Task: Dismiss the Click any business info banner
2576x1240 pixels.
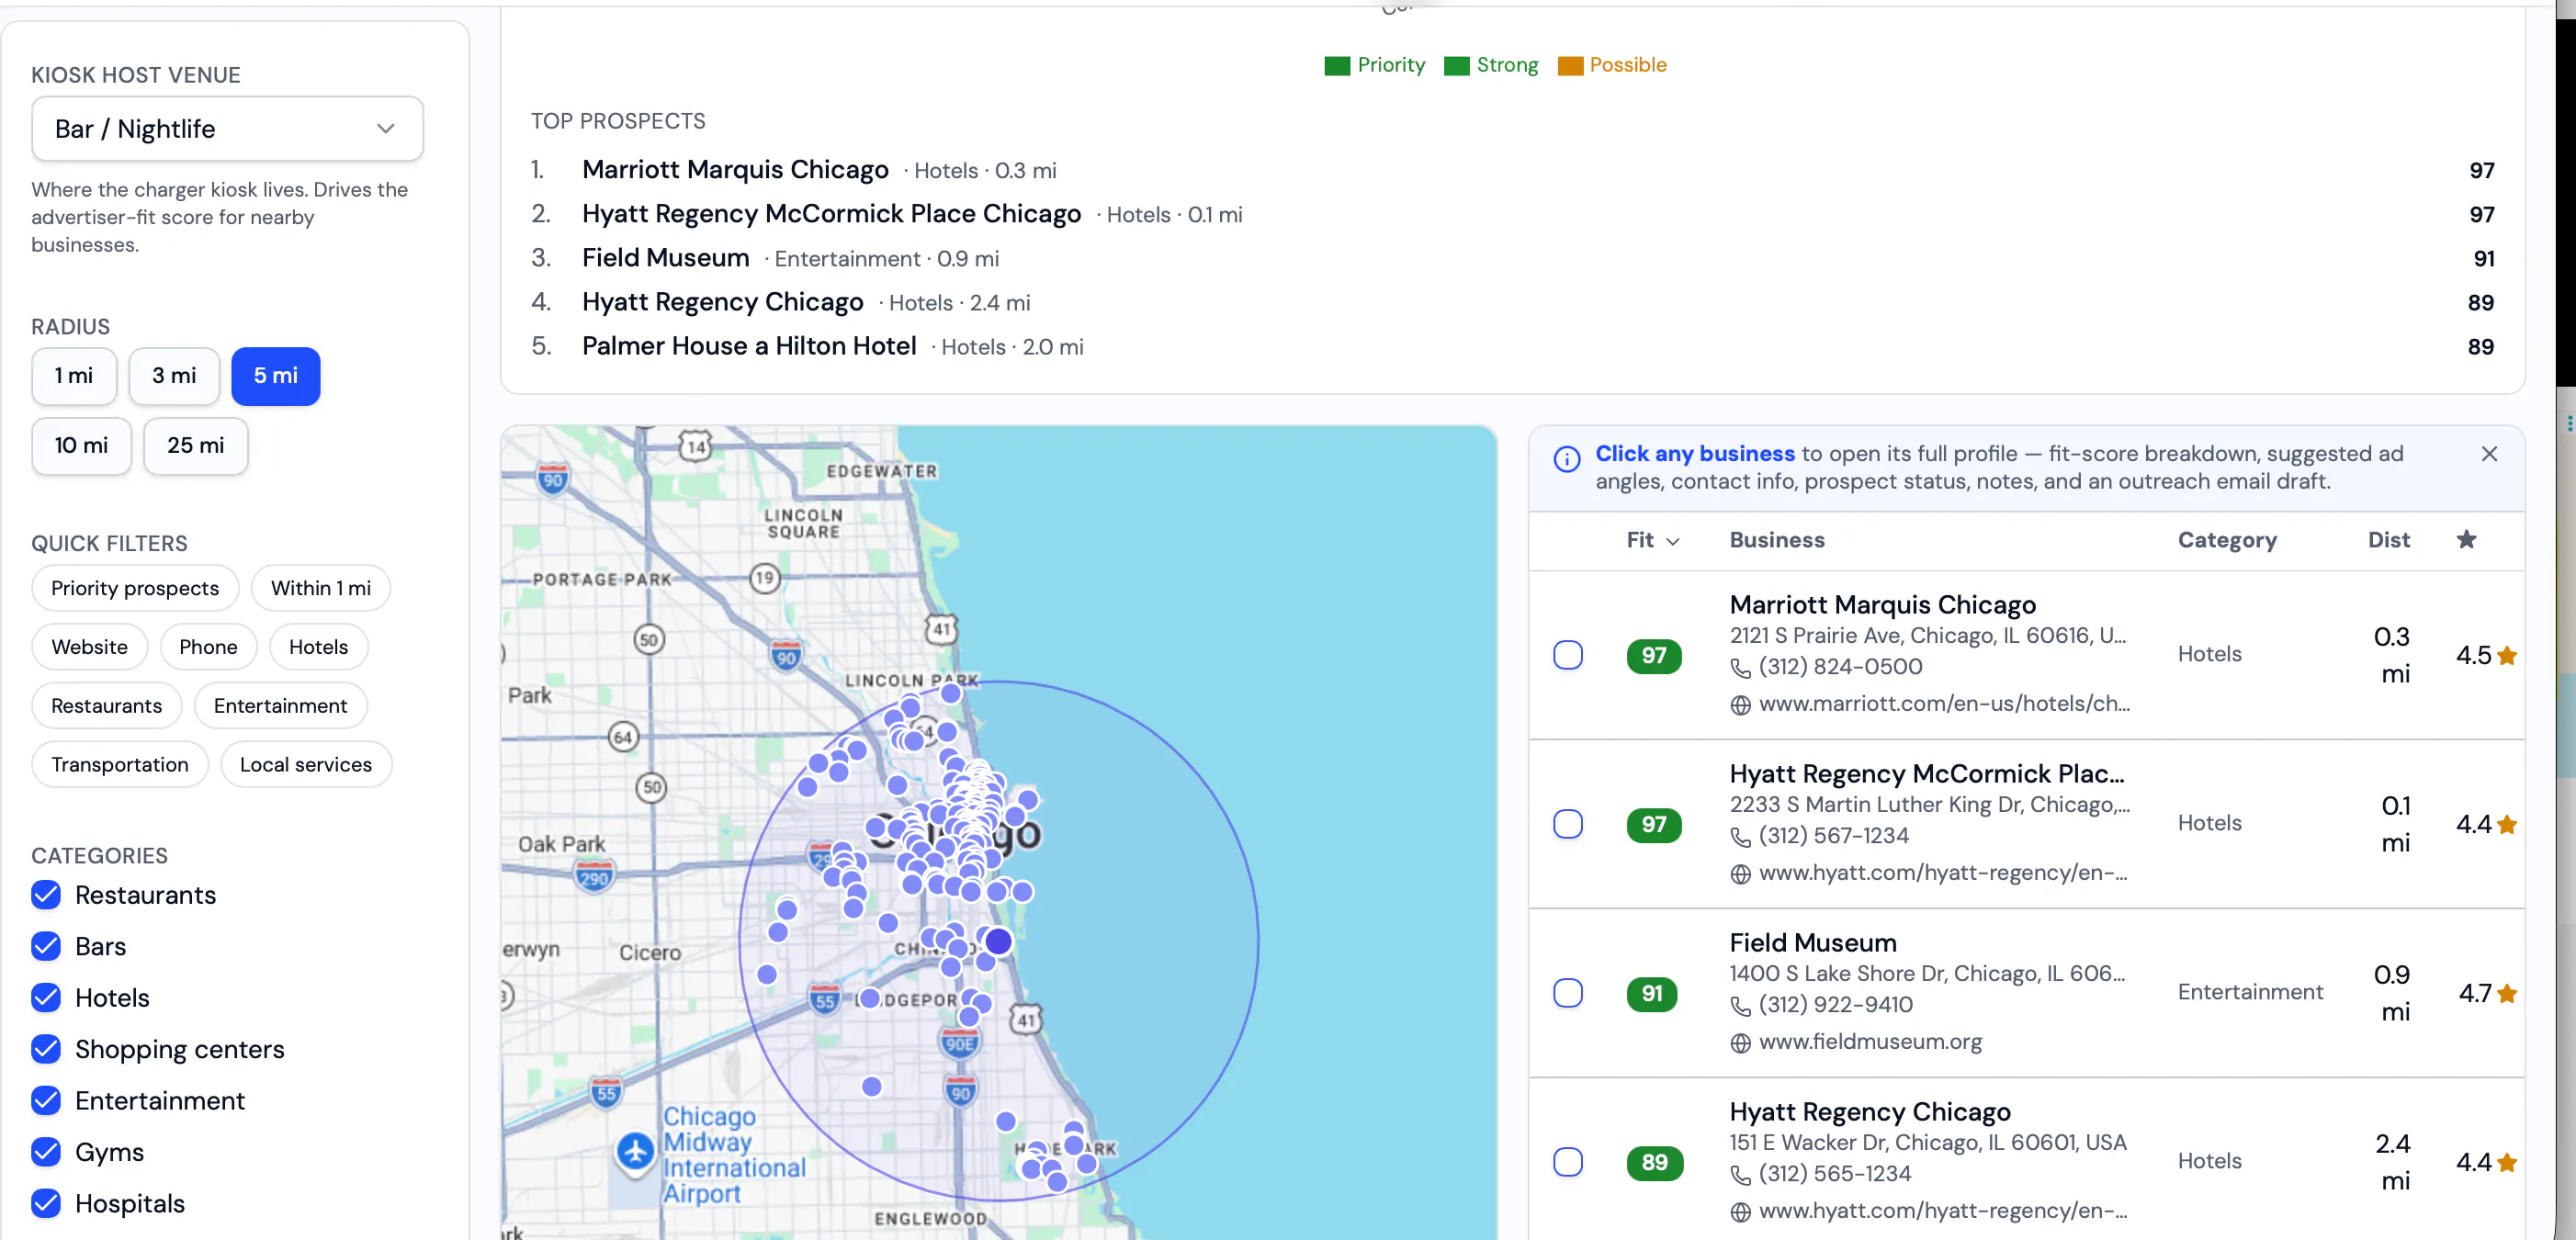Action: [x=2489, y=454]
